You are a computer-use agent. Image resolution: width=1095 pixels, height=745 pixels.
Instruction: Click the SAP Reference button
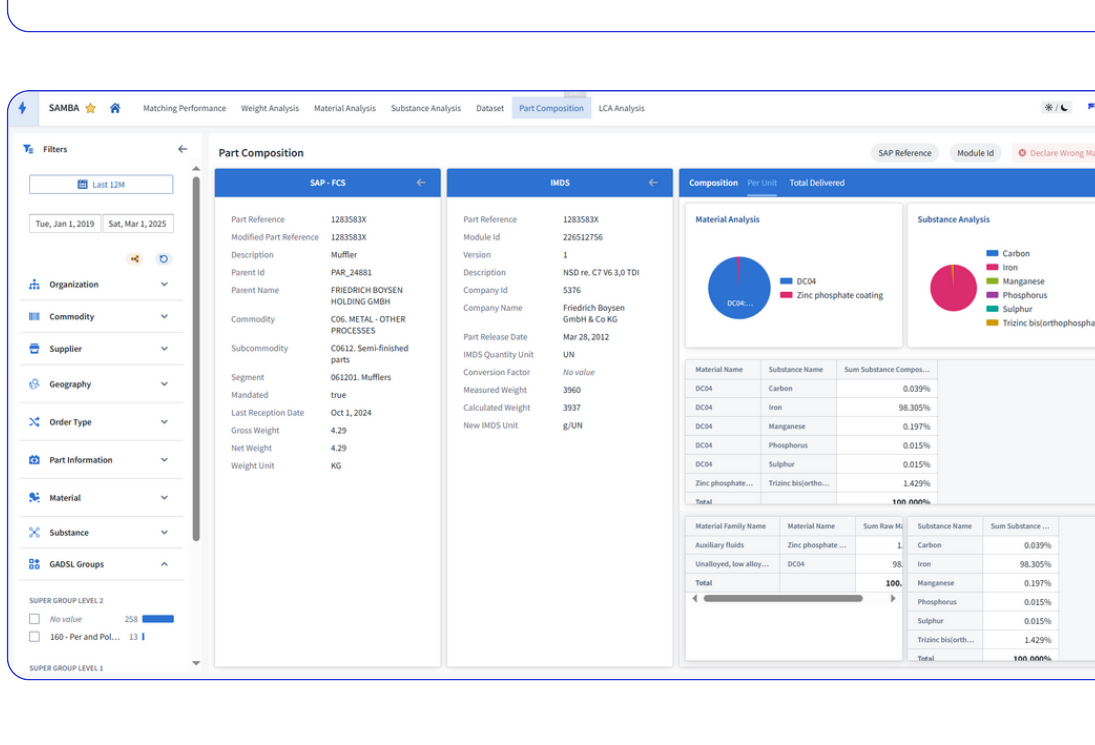coord(906,152)
